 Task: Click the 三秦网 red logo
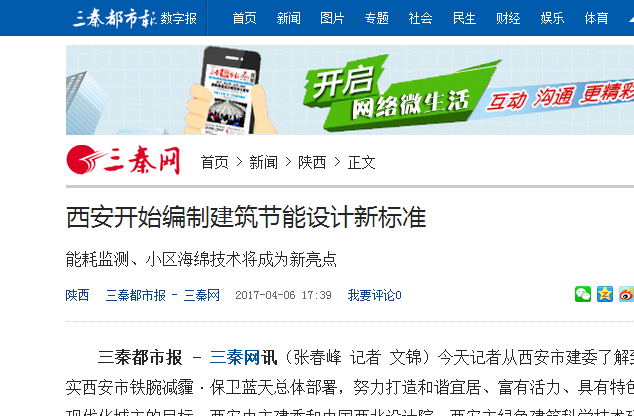(123, 160)
